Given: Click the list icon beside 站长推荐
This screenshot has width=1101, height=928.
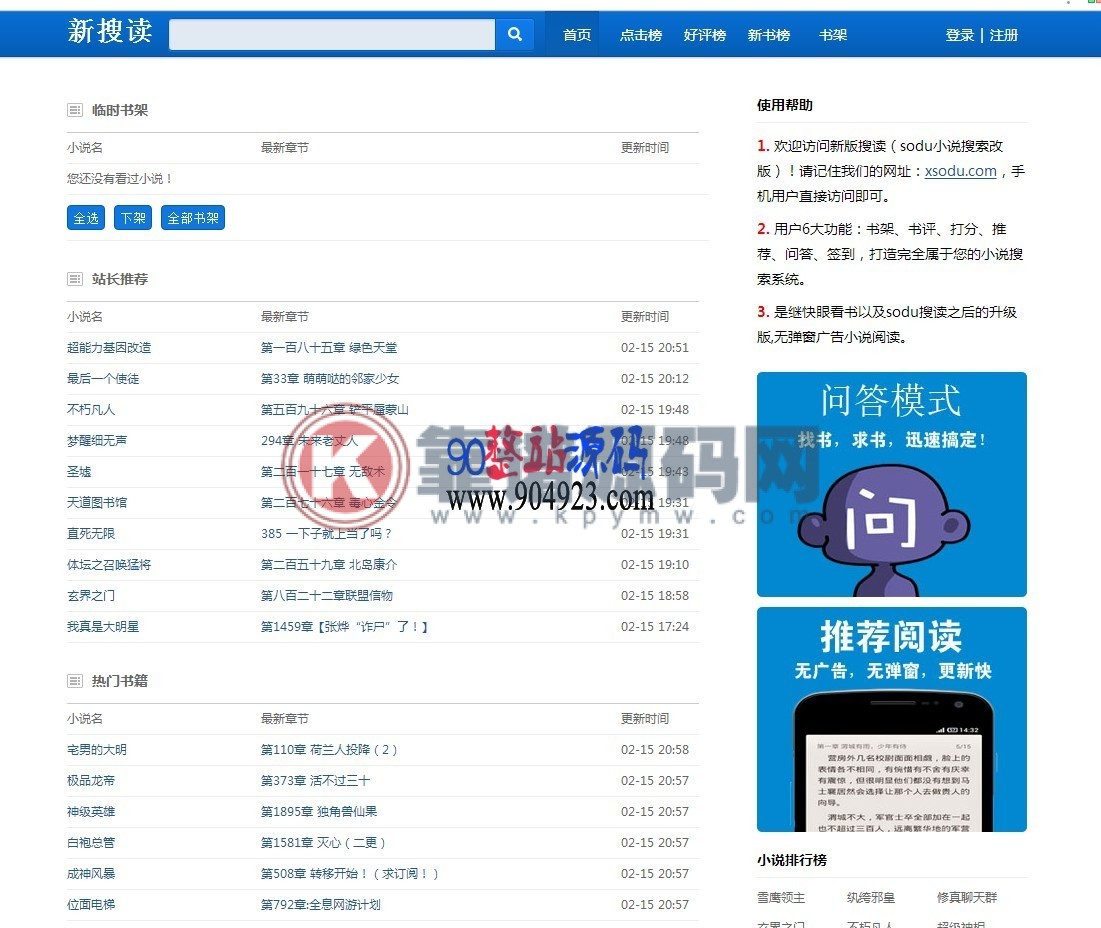Looking at the screenshot, I should (x=74, y=279).
